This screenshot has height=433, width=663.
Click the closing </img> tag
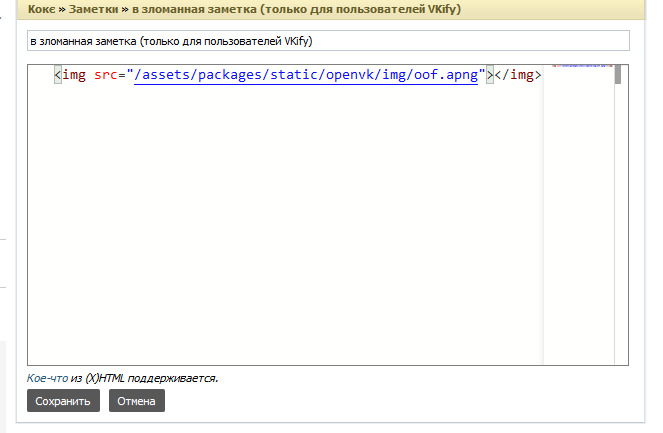pyautogui.click(x=518, y=76)
